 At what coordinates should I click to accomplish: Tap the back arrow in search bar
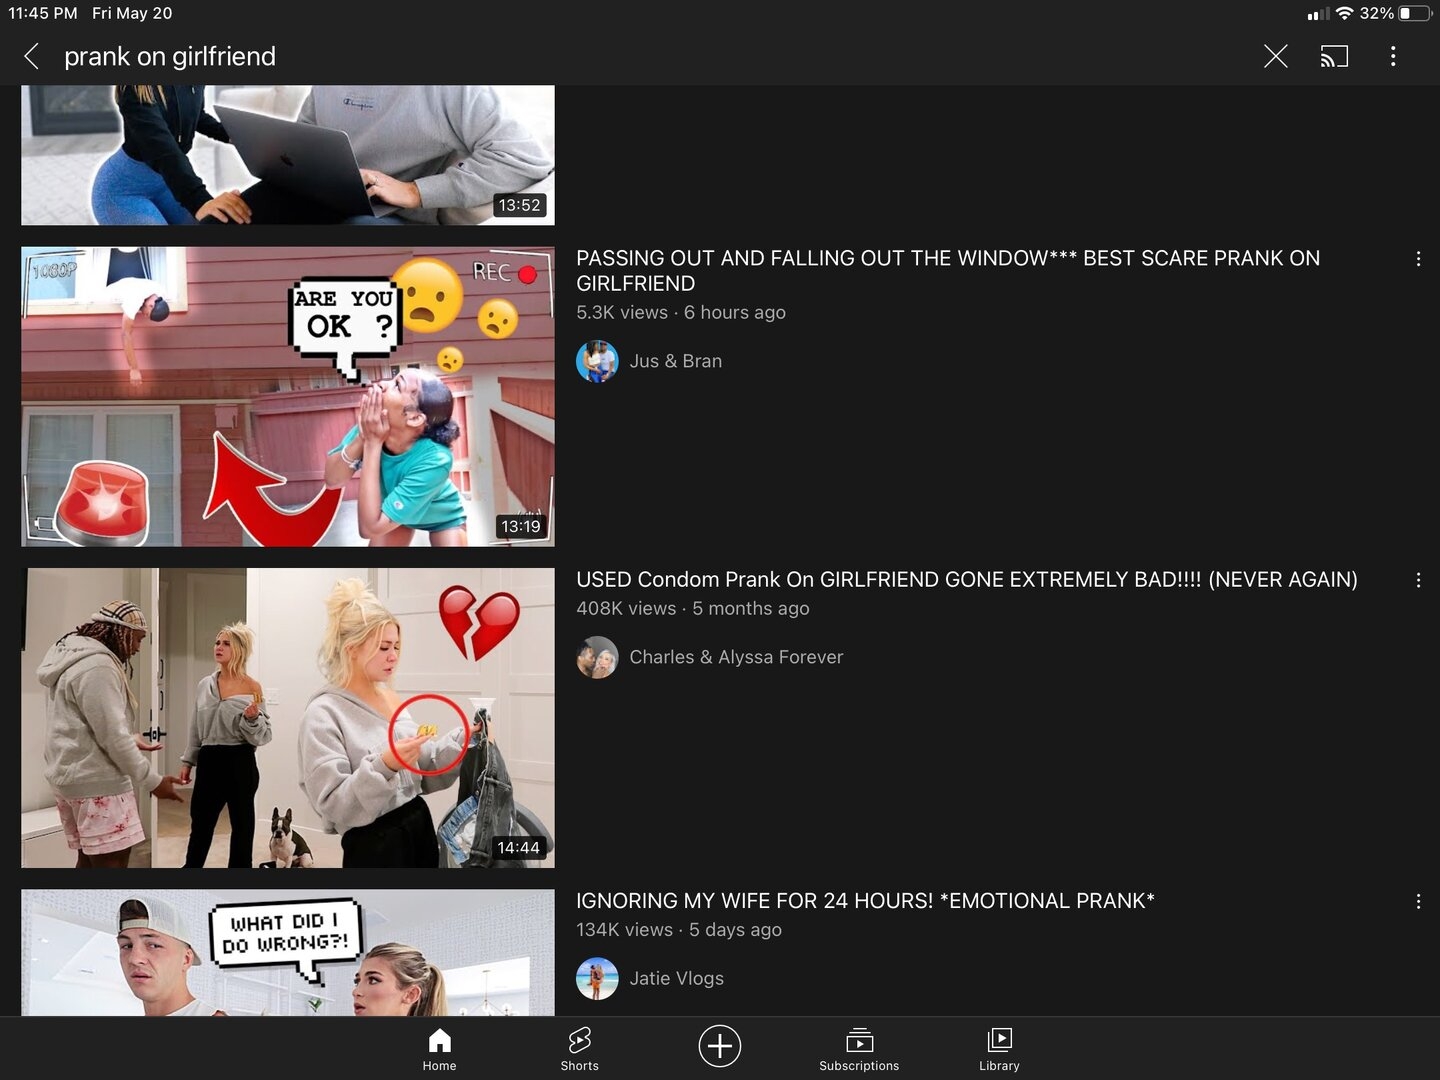(31, 57)
